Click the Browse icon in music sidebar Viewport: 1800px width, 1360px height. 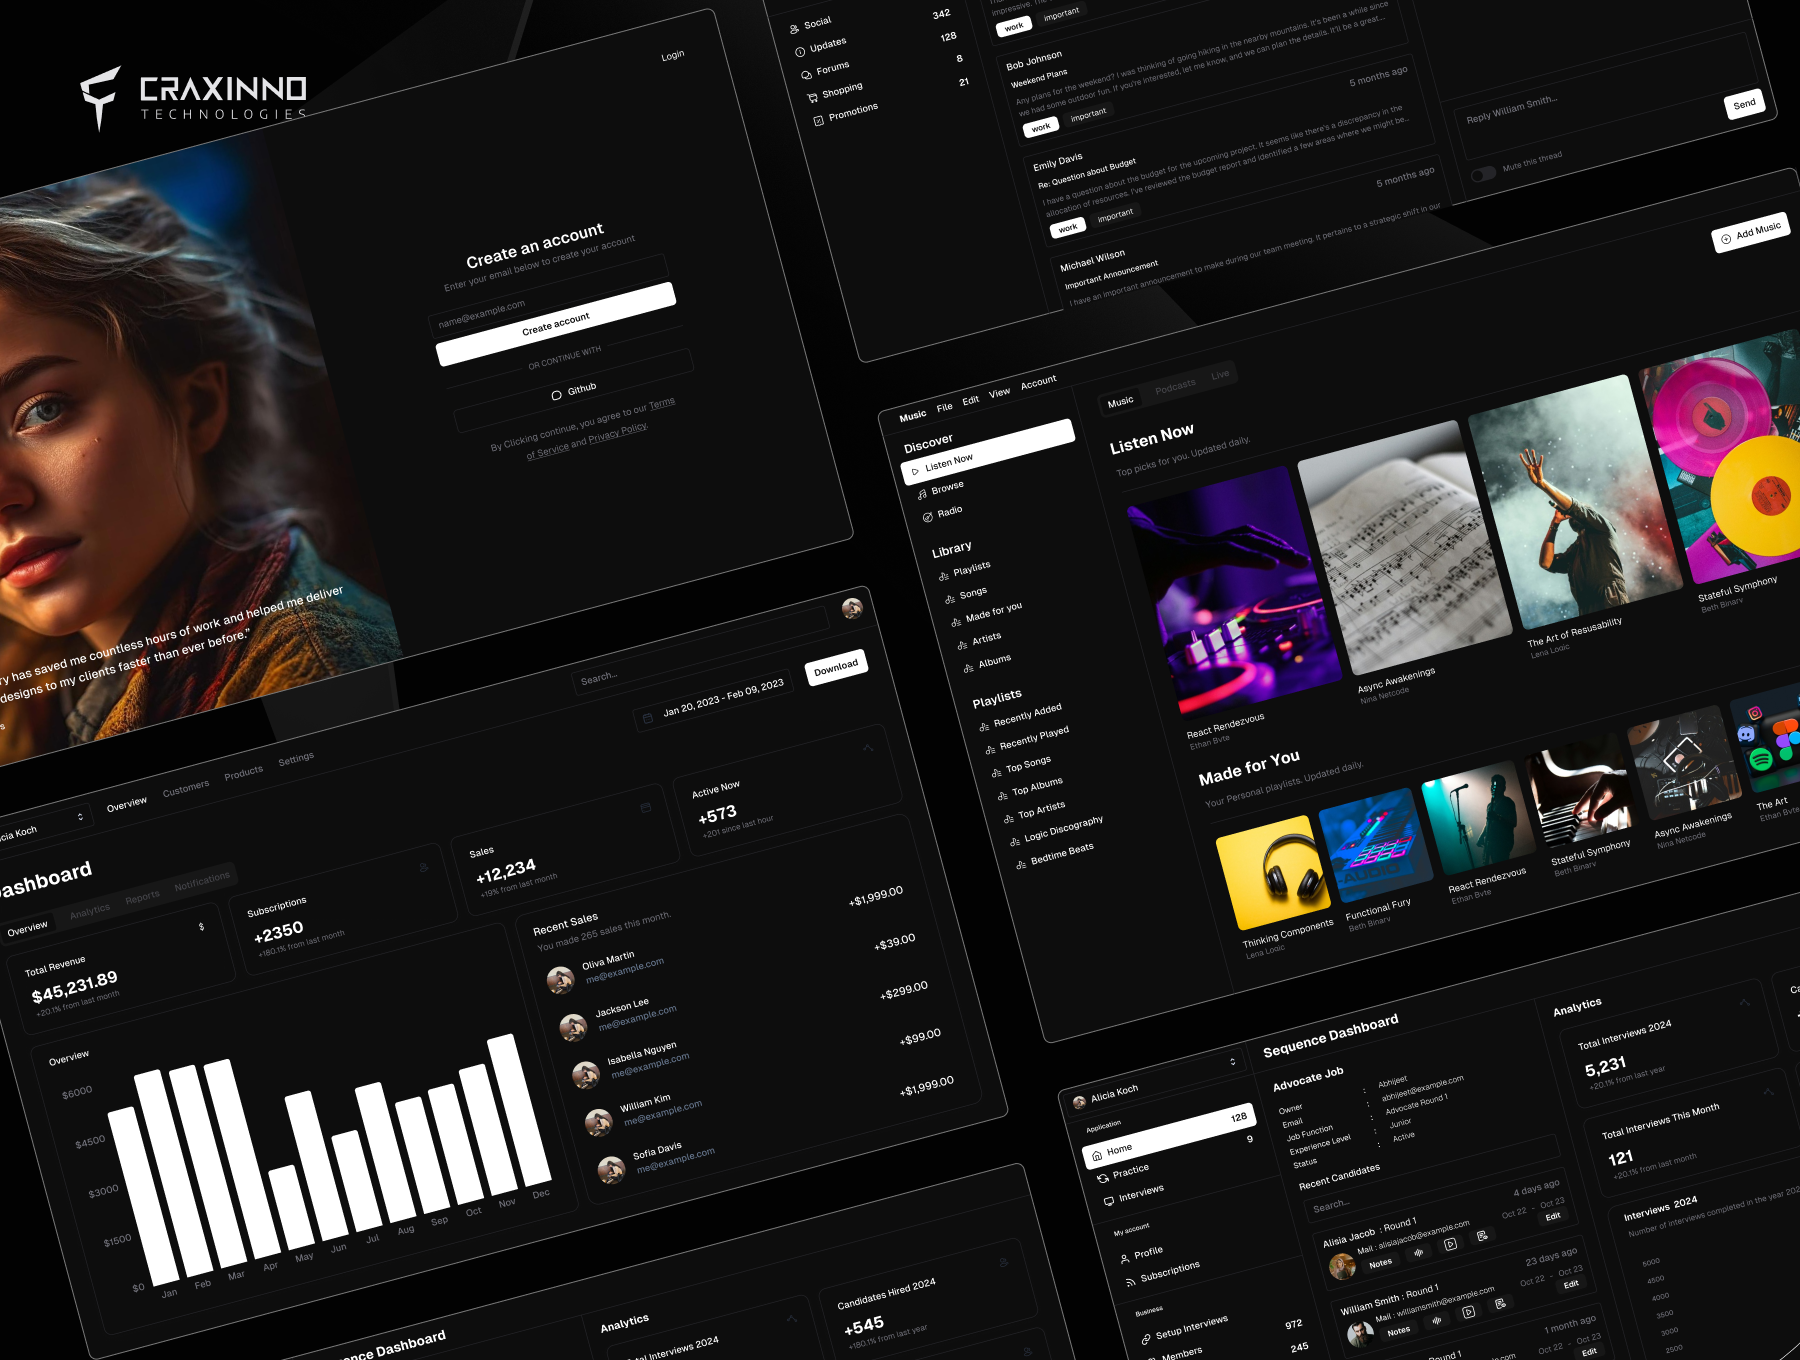point(922,494)
